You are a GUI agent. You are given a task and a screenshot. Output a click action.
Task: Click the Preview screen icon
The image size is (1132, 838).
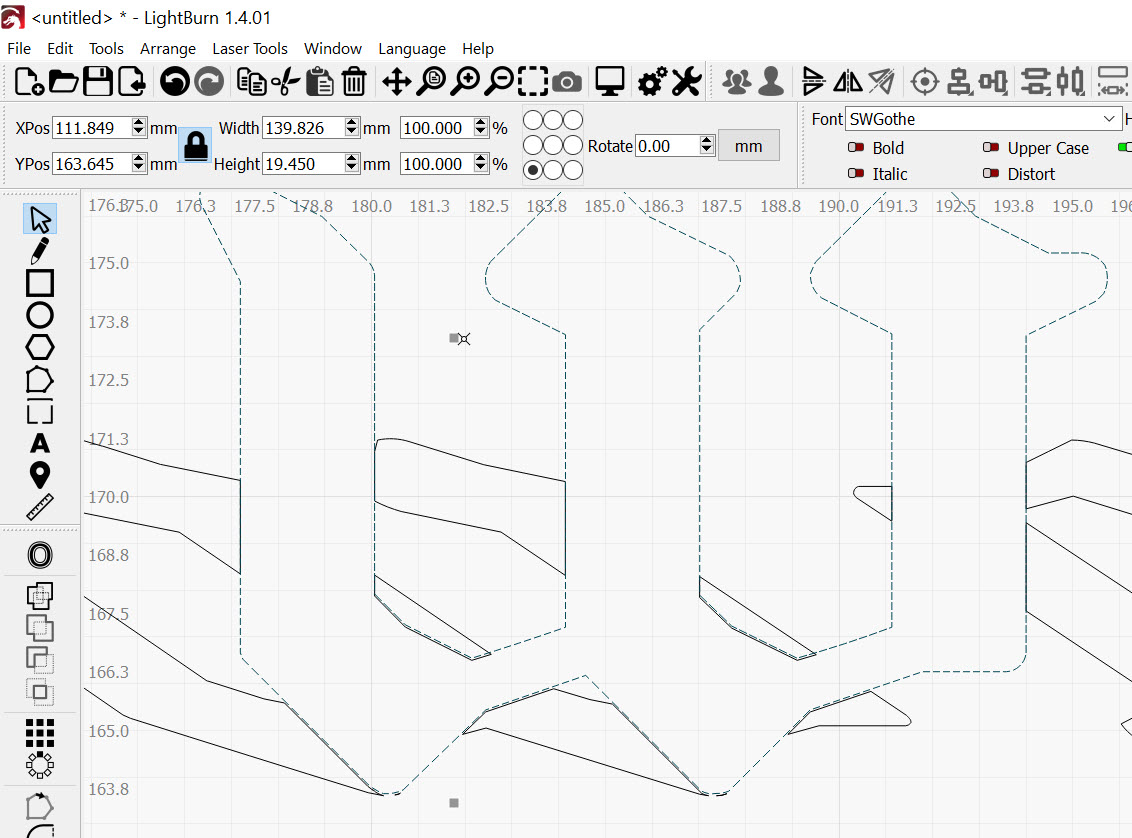point(610,82)
